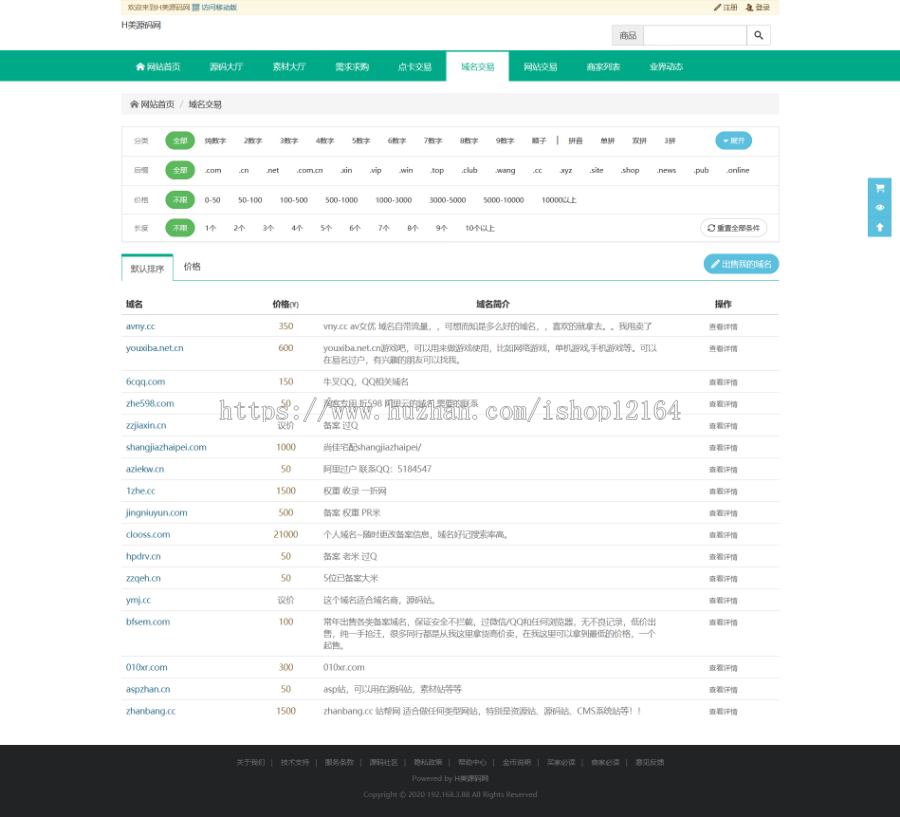Click 出售我的域名 button

click(741, 264)
